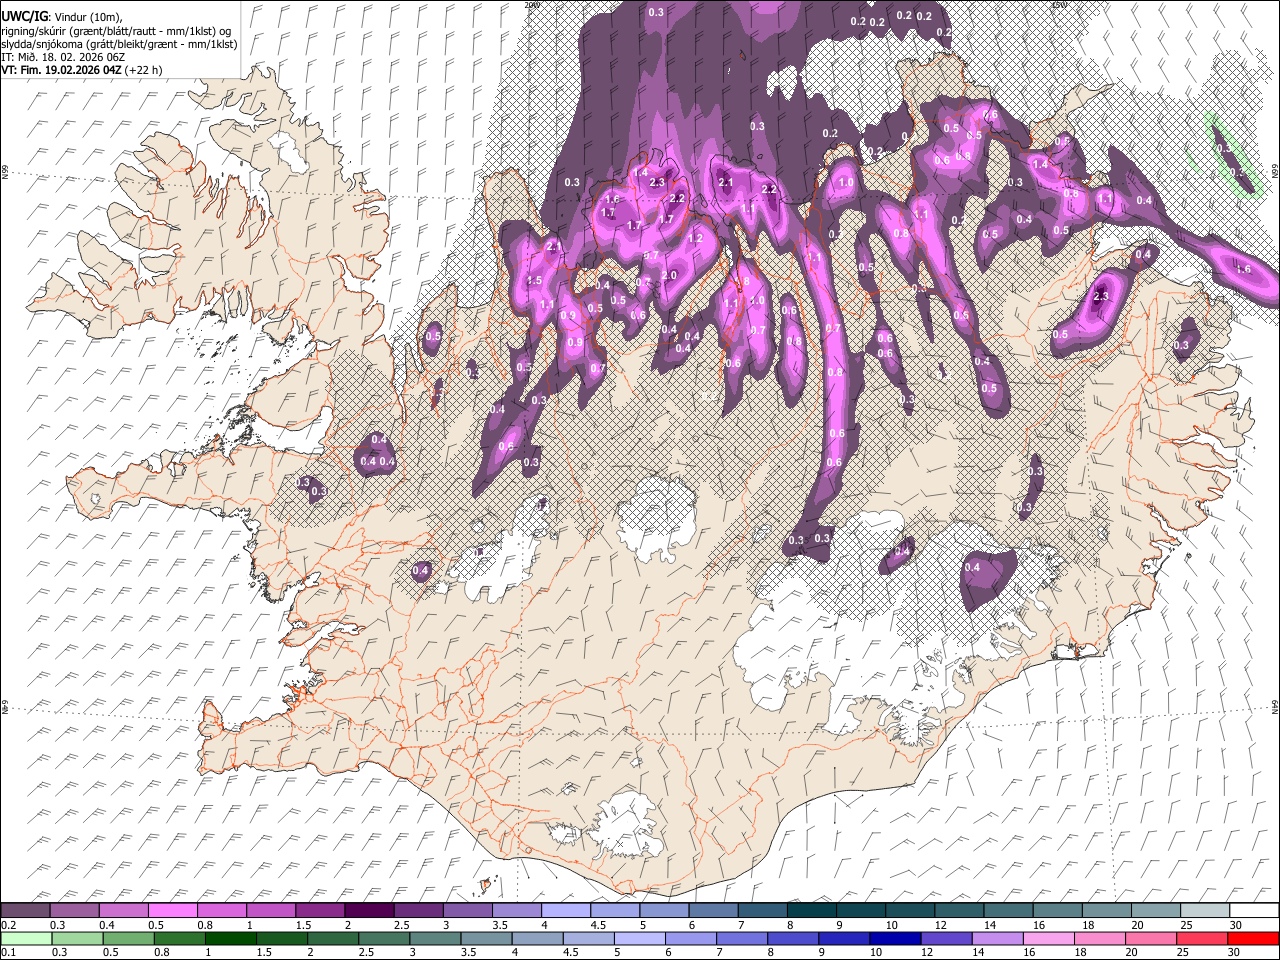
Task: Choose the dark teal 8–9 swatch in upper scale
Action: (811, 911)
